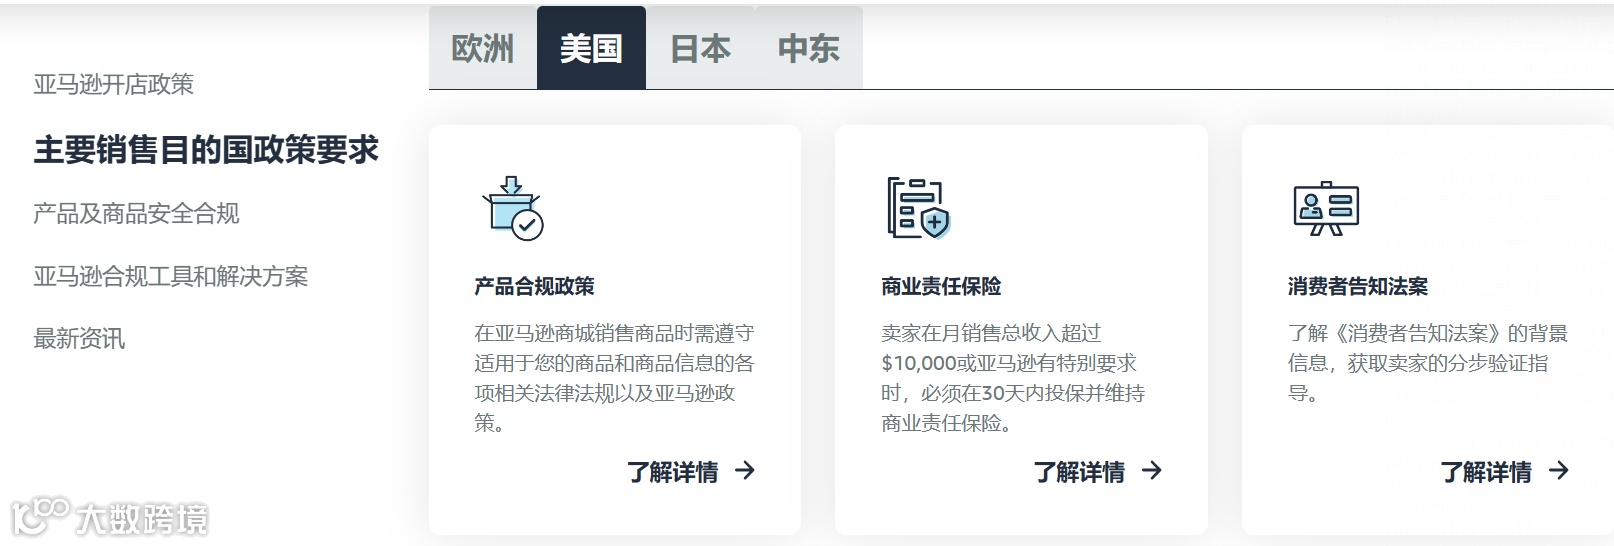This screenshot has height=546, width=1614.
Task: Open 亚马逊合规工具和解决方案 link
Action: (x=171, y=276)
